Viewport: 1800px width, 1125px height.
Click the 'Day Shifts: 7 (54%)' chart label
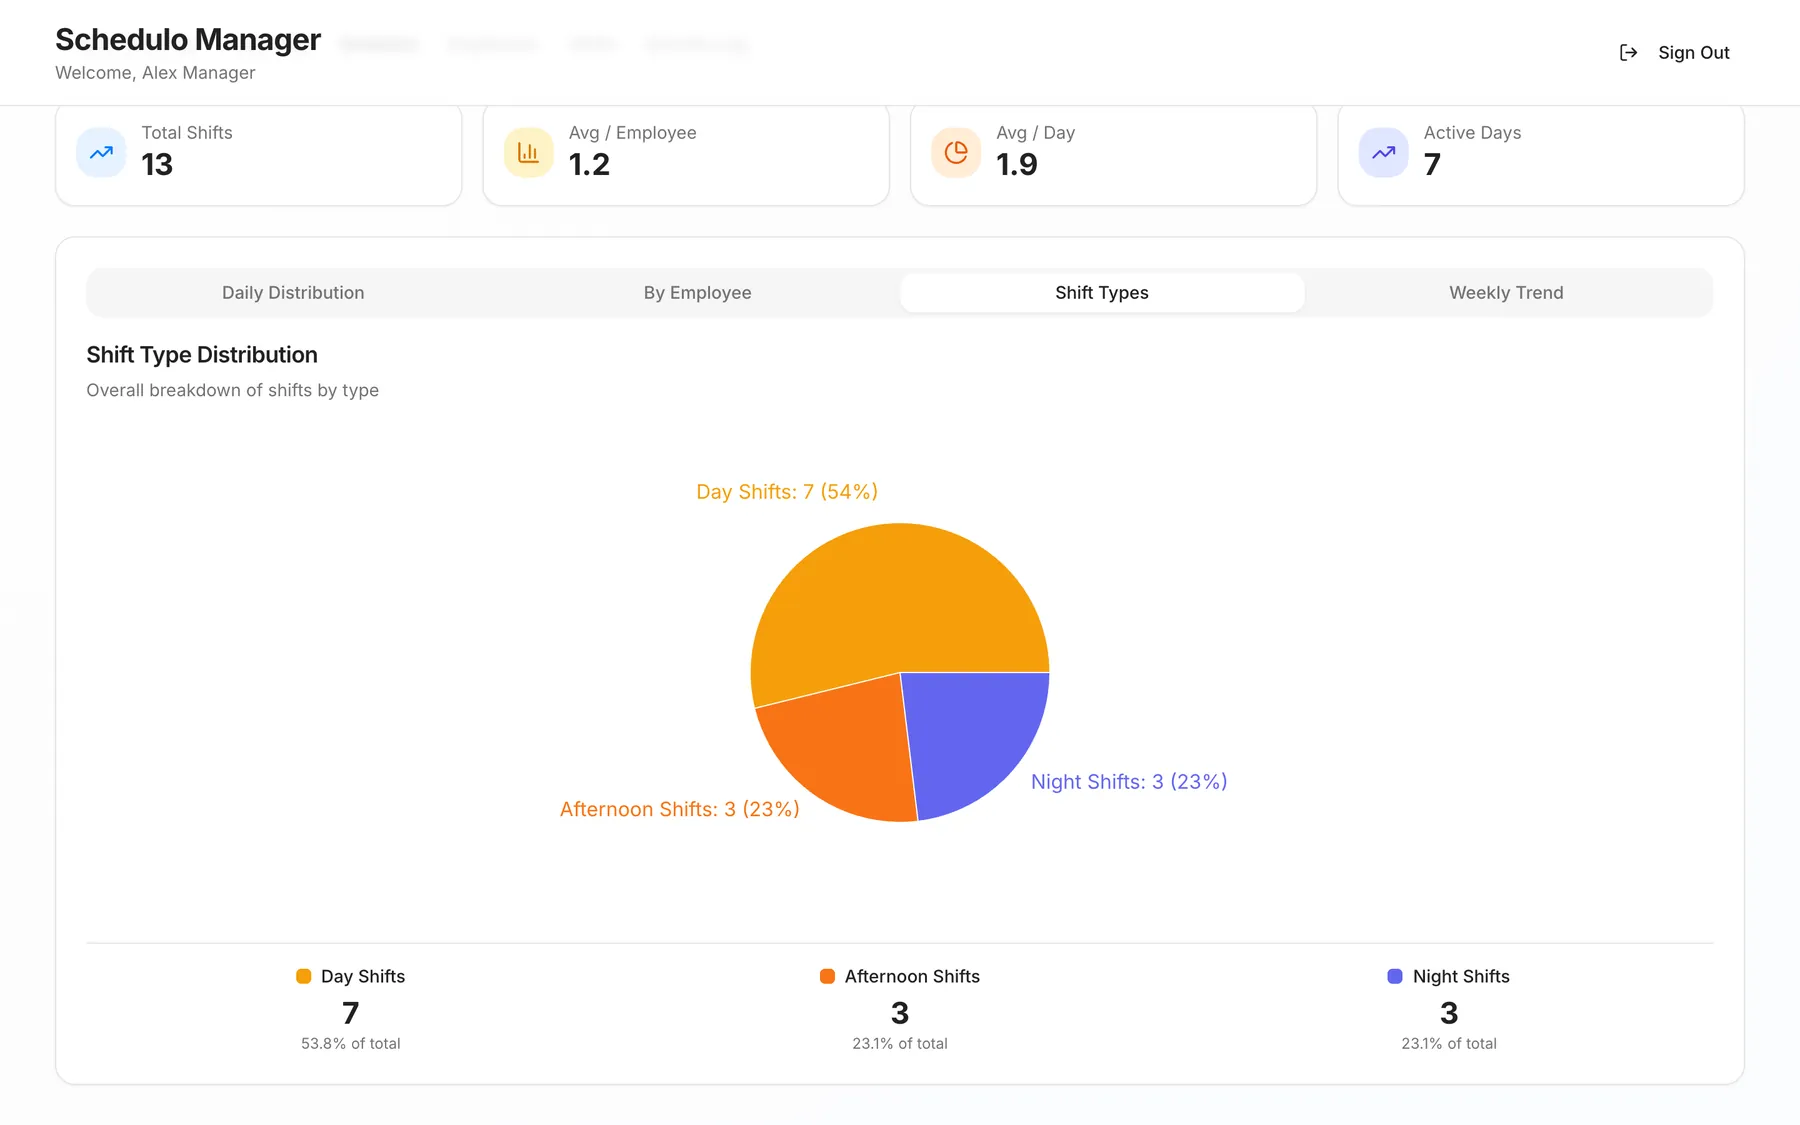787,491
